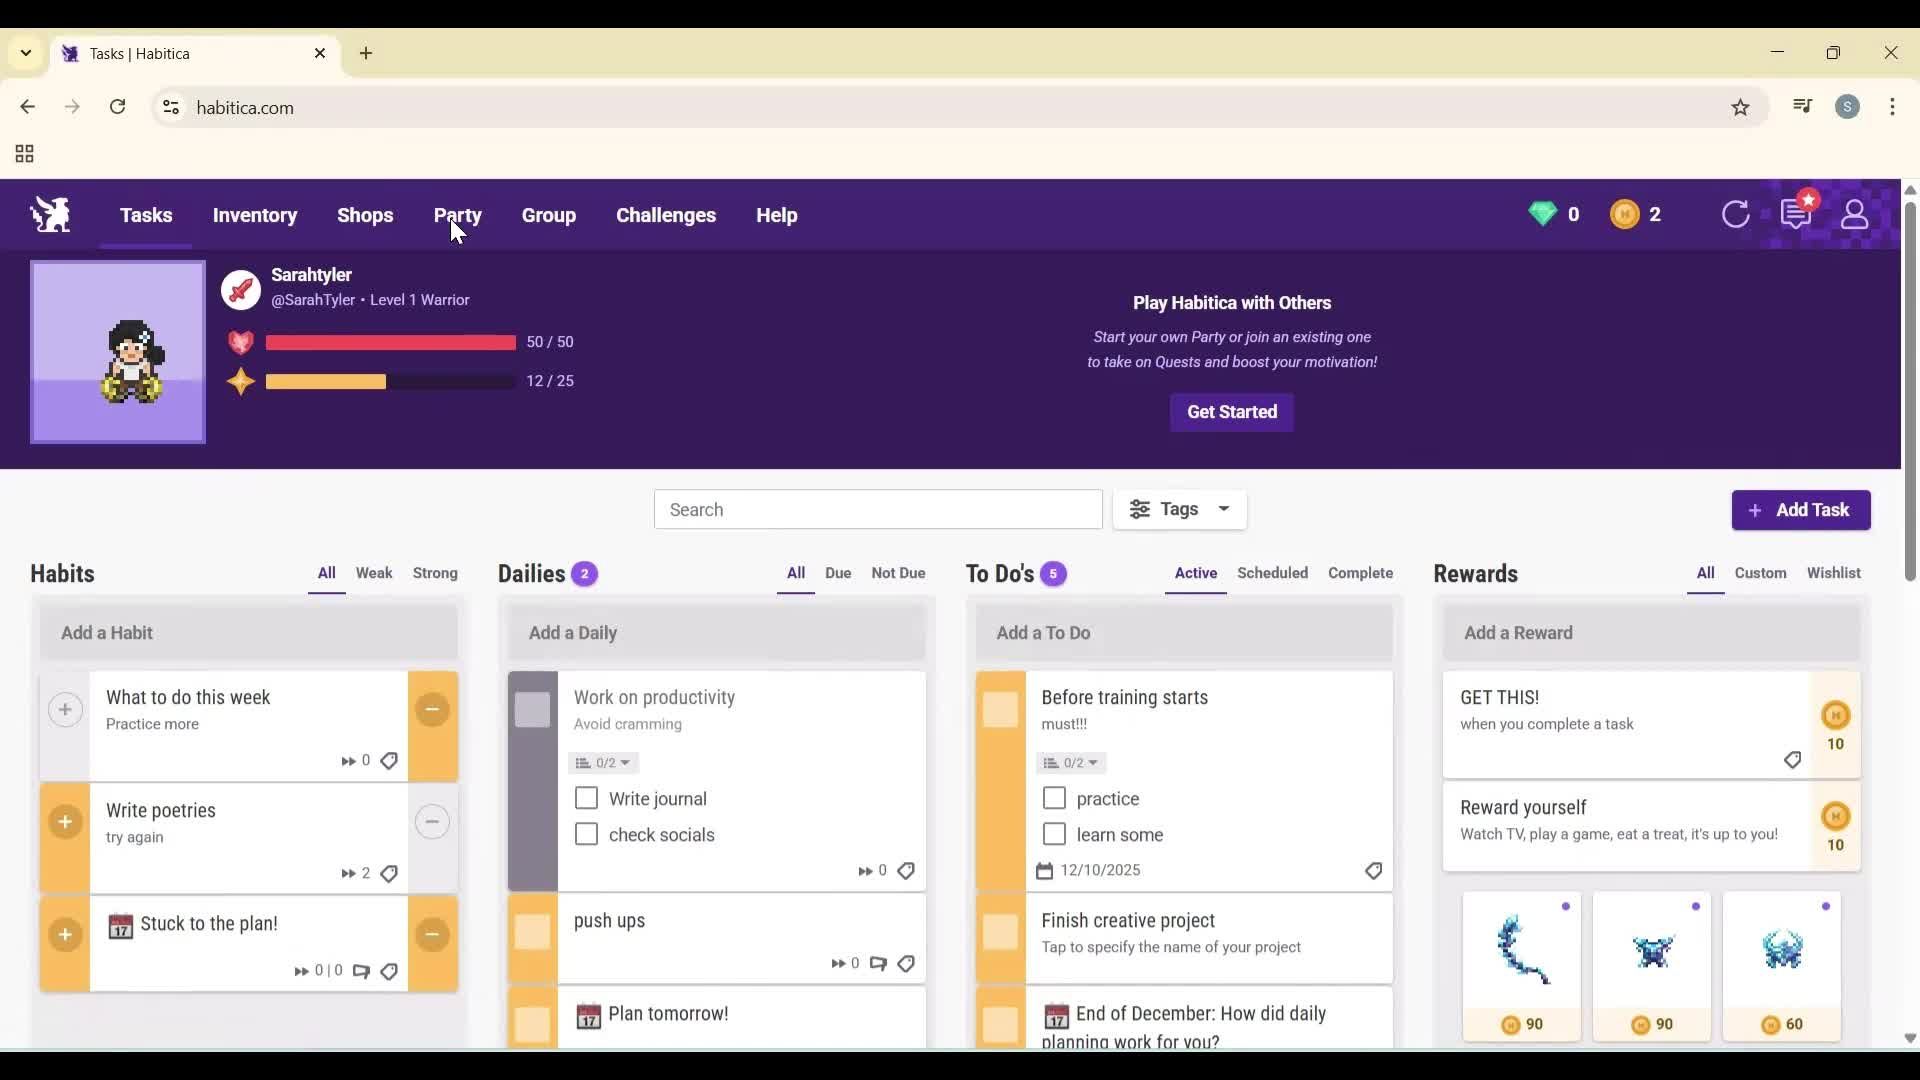Expand the 0/2 checklist under Before training starts
1920x1080 pixels.
(x=1070, y=762)
